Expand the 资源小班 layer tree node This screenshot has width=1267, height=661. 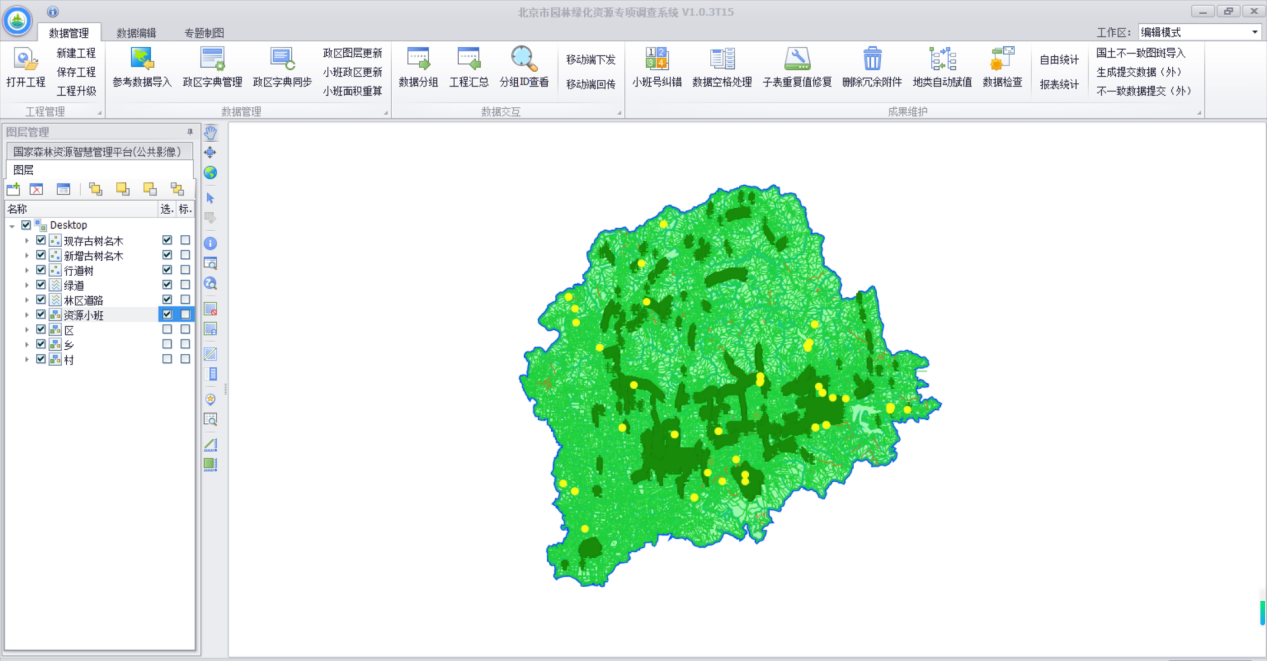[27, 315]
